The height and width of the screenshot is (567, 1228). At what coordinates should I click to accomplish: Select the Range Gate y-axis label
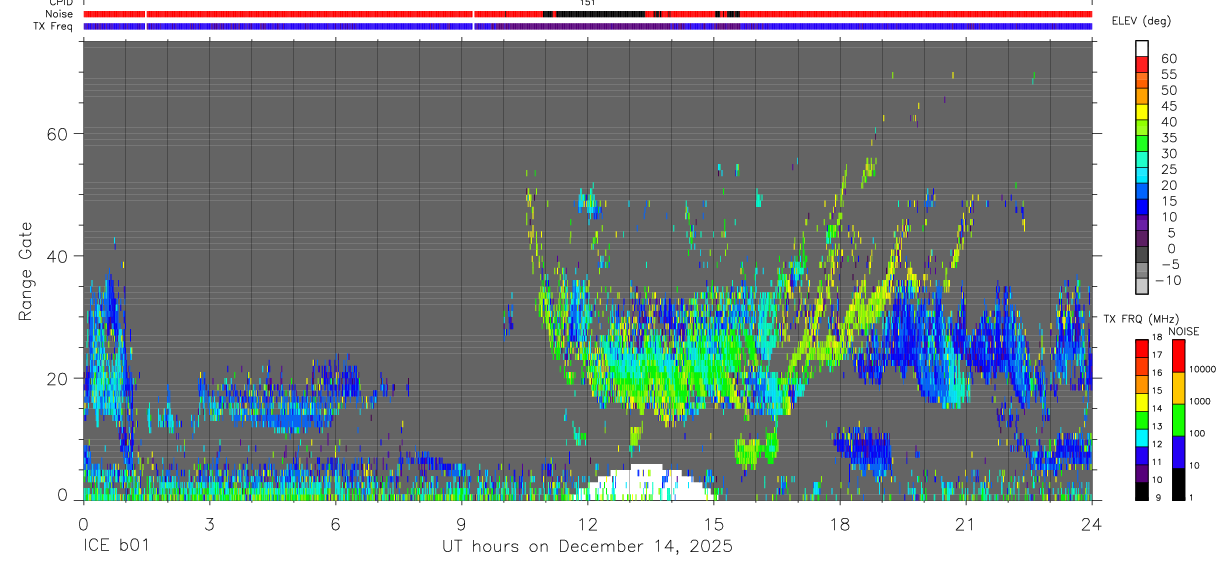[x=27, y=270]
